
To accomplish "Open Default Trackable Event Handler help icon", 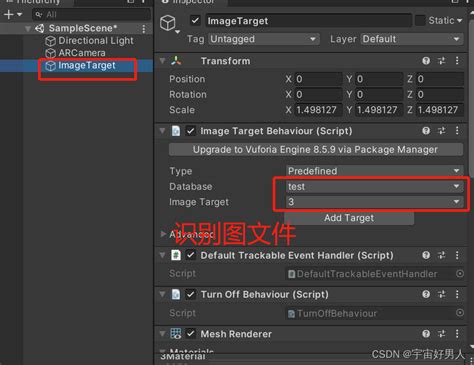I will pyautogui.click(x=426, y=255).
